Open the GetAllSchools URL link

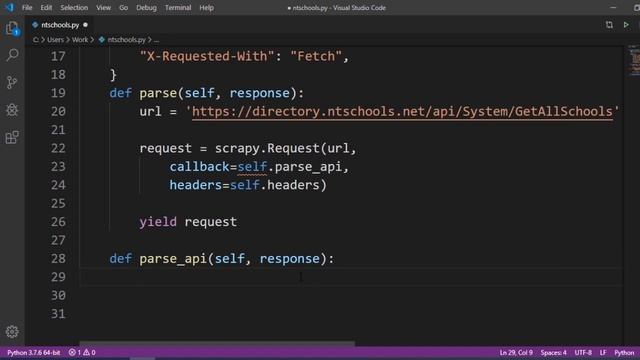pyautogui.click(x=402, y=111)
